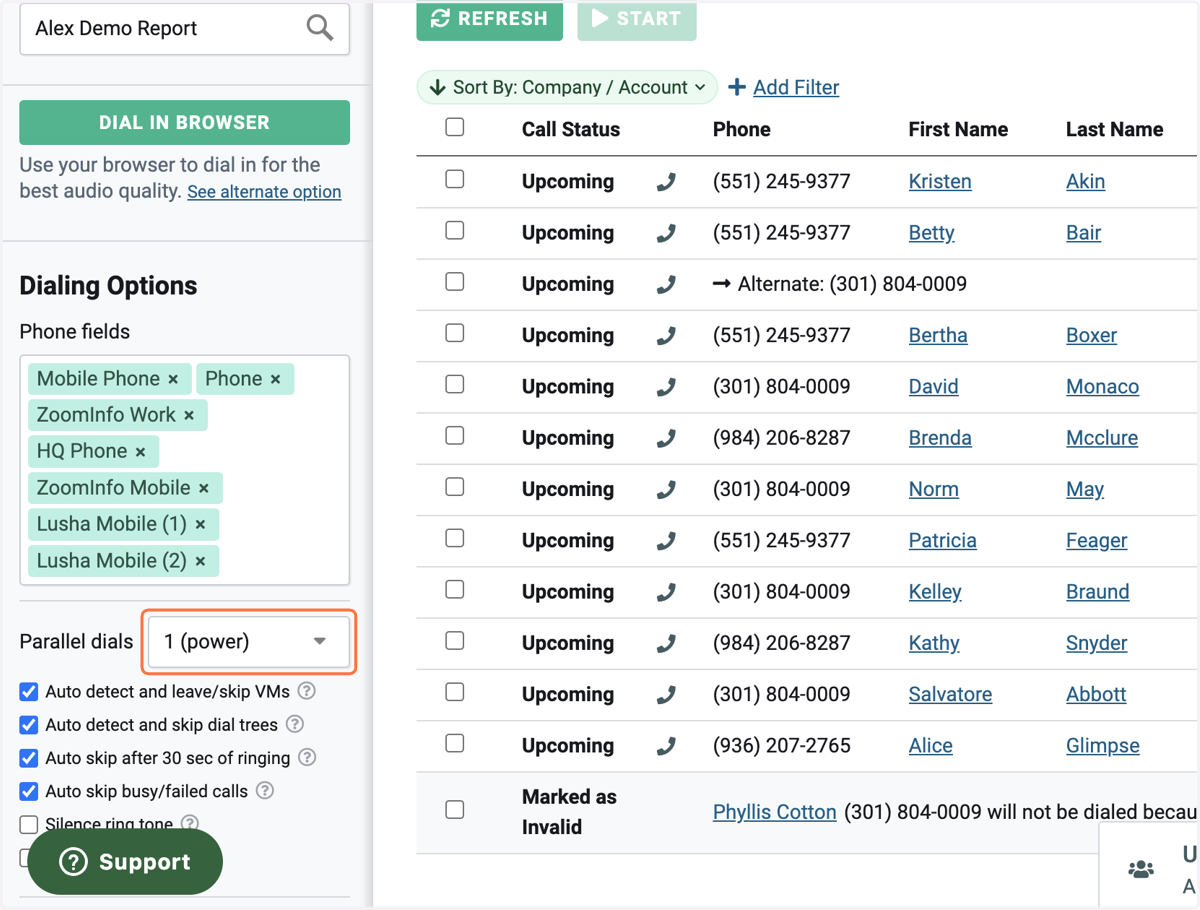Click the phone icon in Kristen Akin's row
Viewport: 1200px width, 910px height.
[x=666, y=182]
